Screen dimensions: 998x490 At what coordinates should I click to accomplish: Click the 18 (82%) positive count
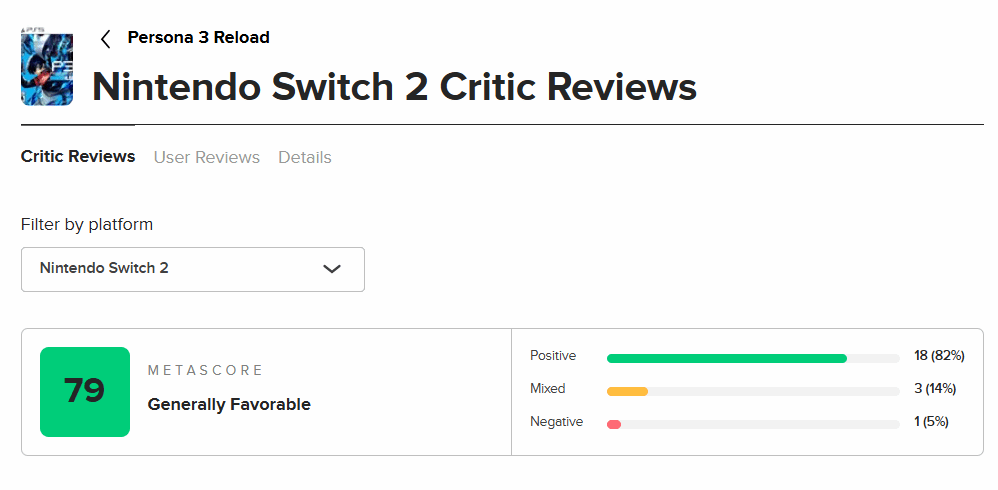click(x=939, y=356)
